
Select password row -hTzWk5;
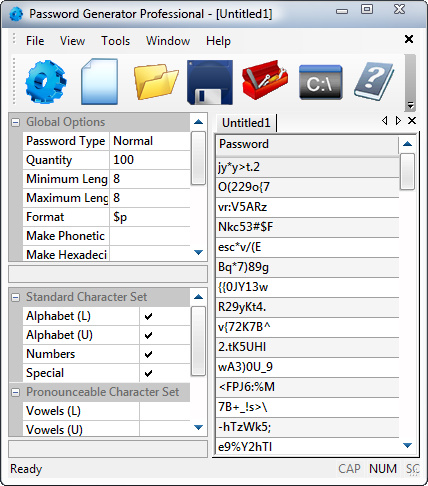307,427
